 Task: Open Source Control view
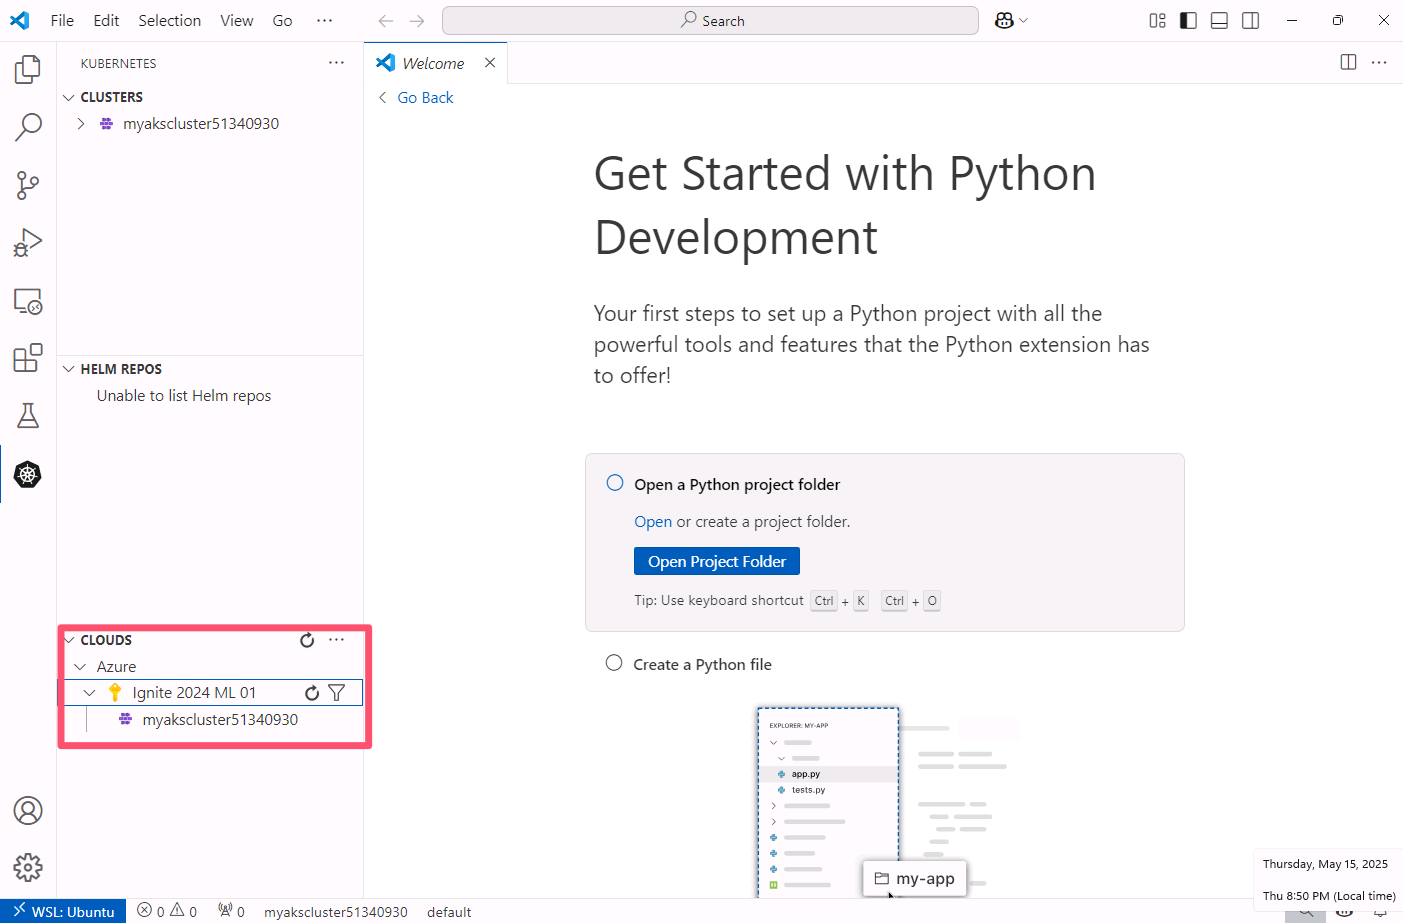point(28,185)
